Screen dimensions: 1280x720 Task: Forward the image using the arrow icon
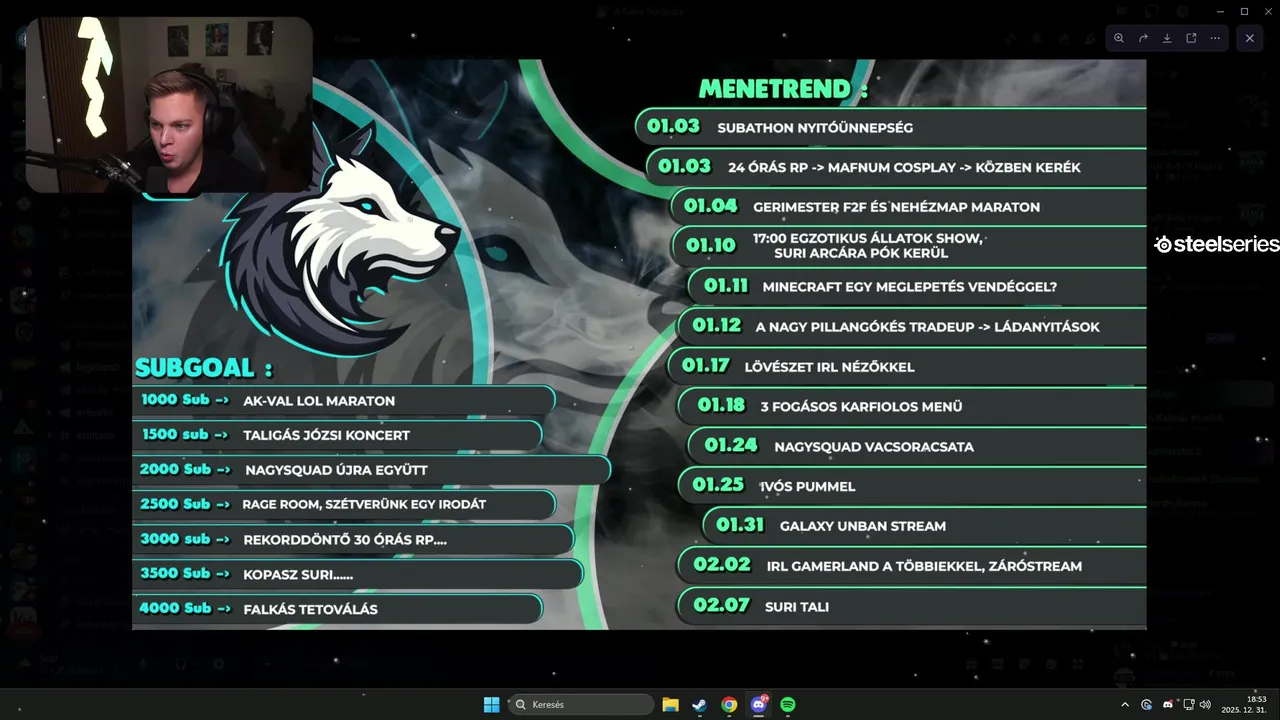tap(1143, 38)
